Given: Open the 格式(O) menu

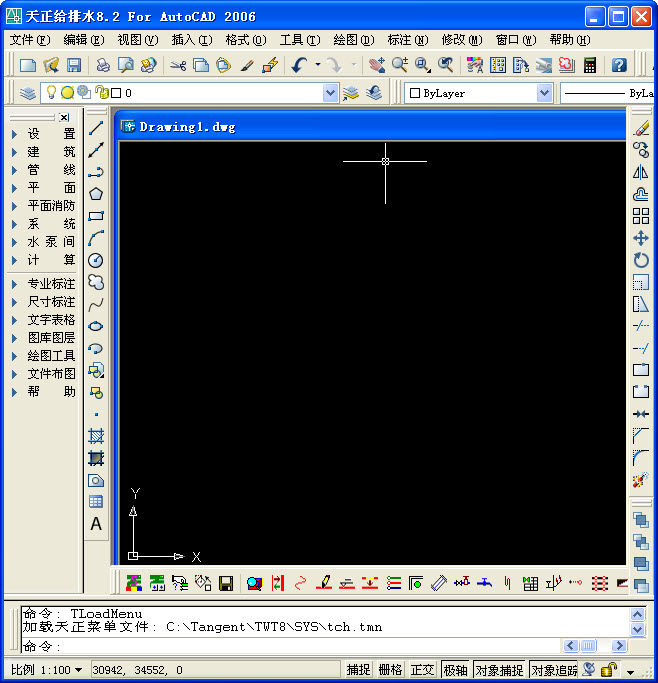Looking at the screenshot, I should 245,40.
